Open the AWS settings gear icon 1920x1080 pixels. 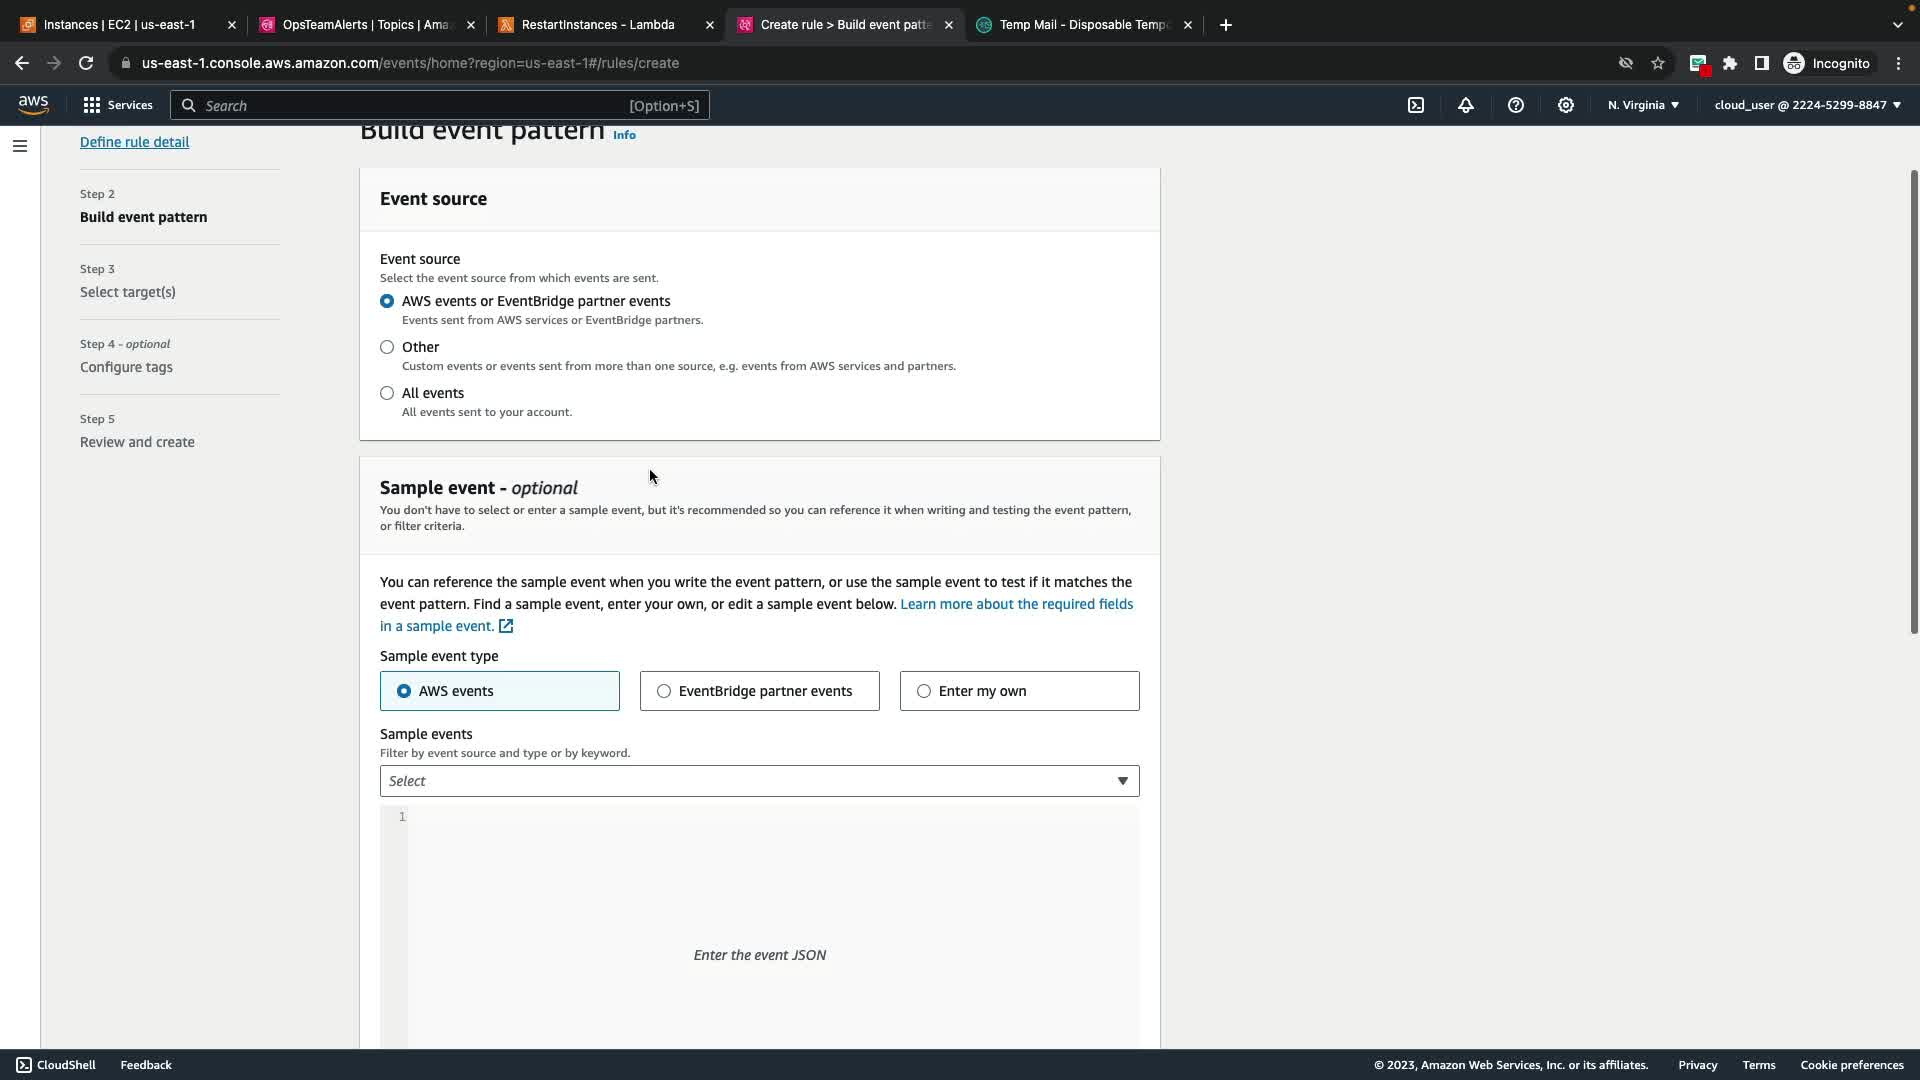1566,105
